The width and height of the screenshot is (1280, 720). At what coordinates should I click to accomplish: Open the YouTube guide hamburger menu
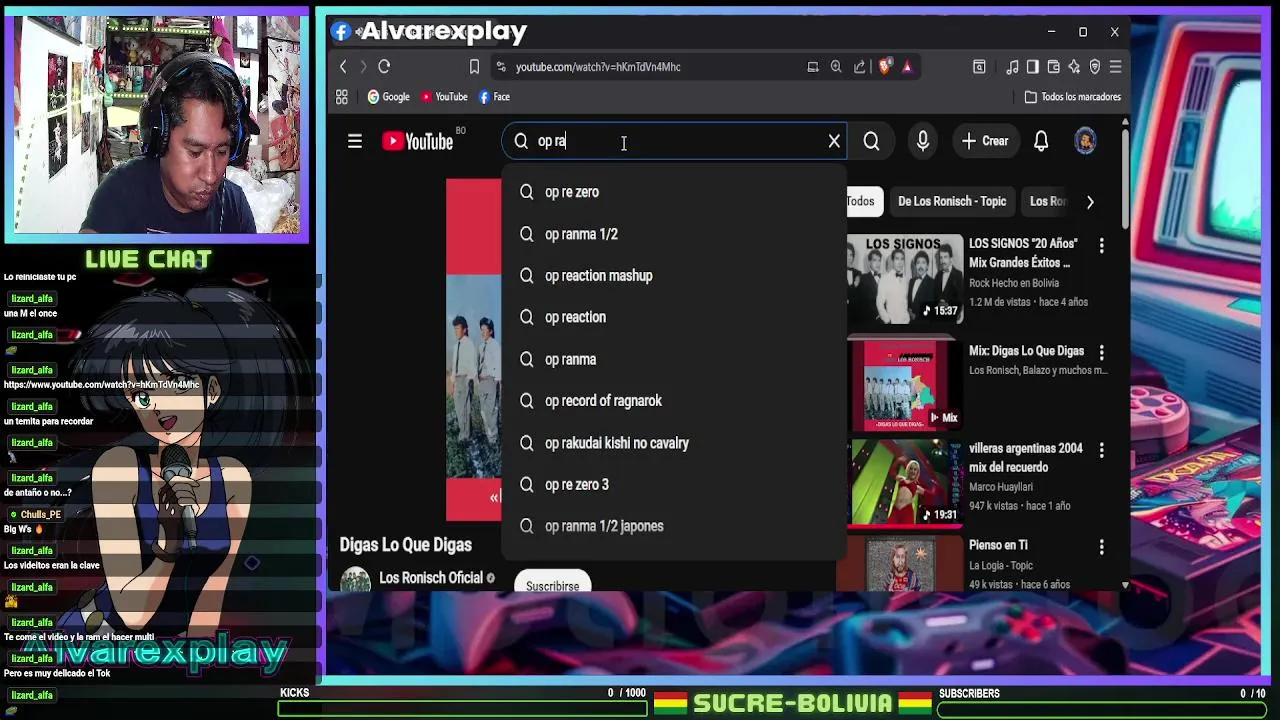[x=355, y=142]
